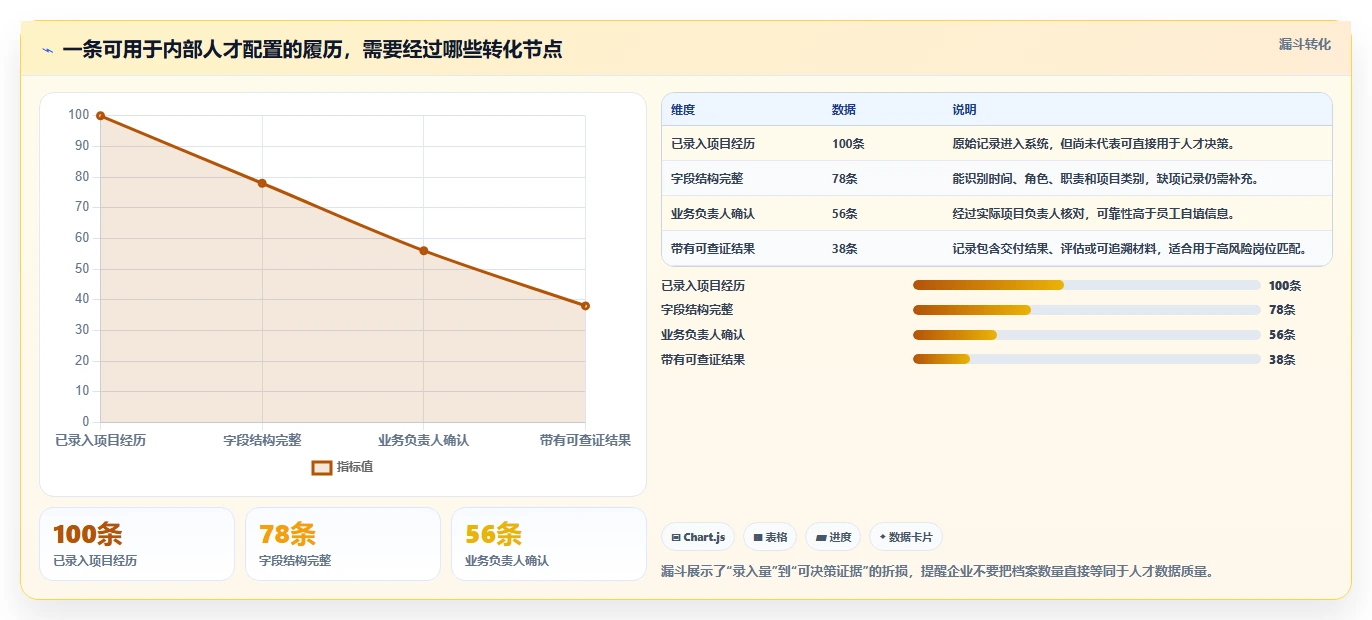Click description starting 记录包含交付结果
Image resolution: width=1372 pixels, height=620 pixels.
coord(1130,249)
